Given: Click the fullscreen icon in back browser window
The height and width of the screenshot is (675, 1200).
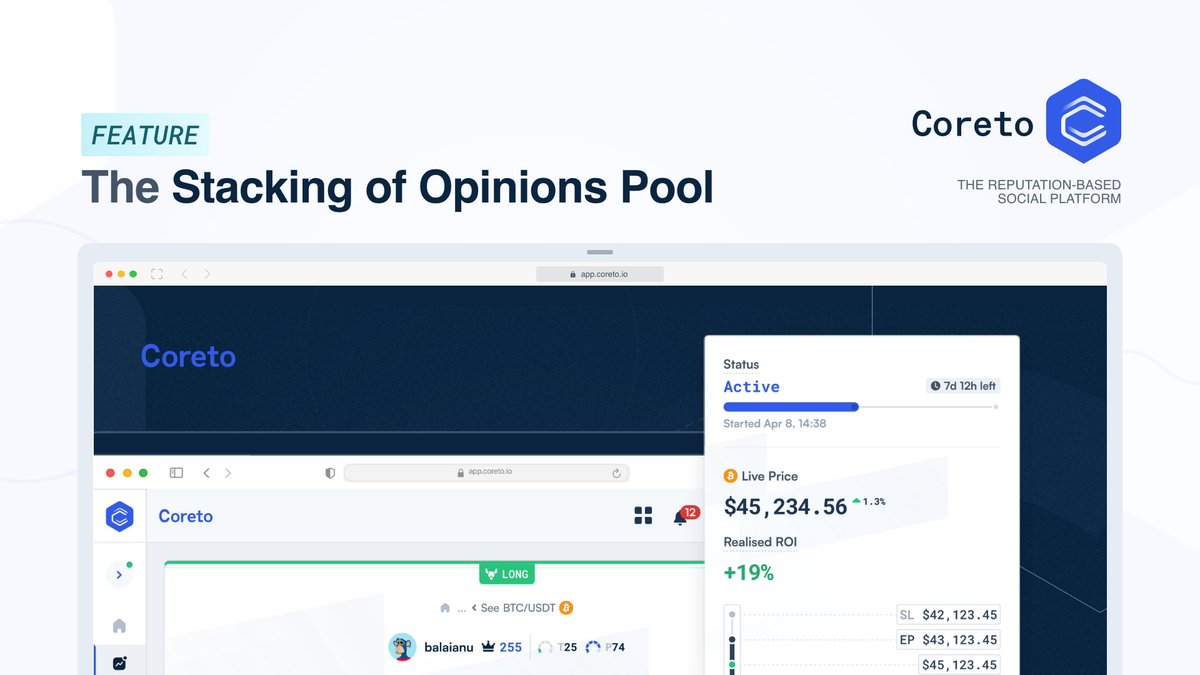Looking at the screenshot, I should click(x=156, y=274).
